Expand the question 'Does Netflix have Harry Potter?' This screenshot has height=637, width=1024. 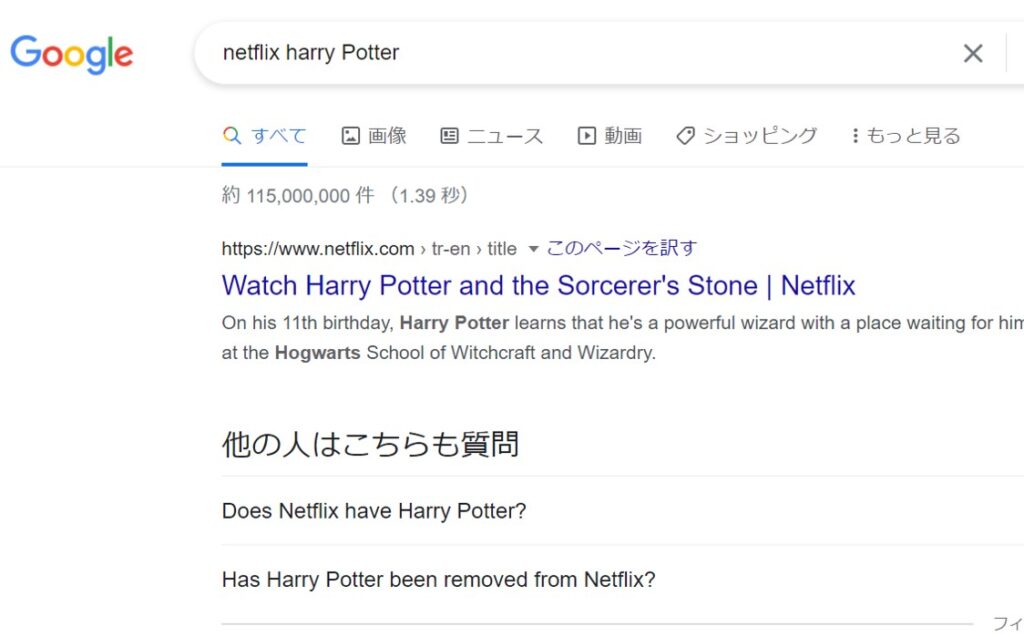click(373, 511)
